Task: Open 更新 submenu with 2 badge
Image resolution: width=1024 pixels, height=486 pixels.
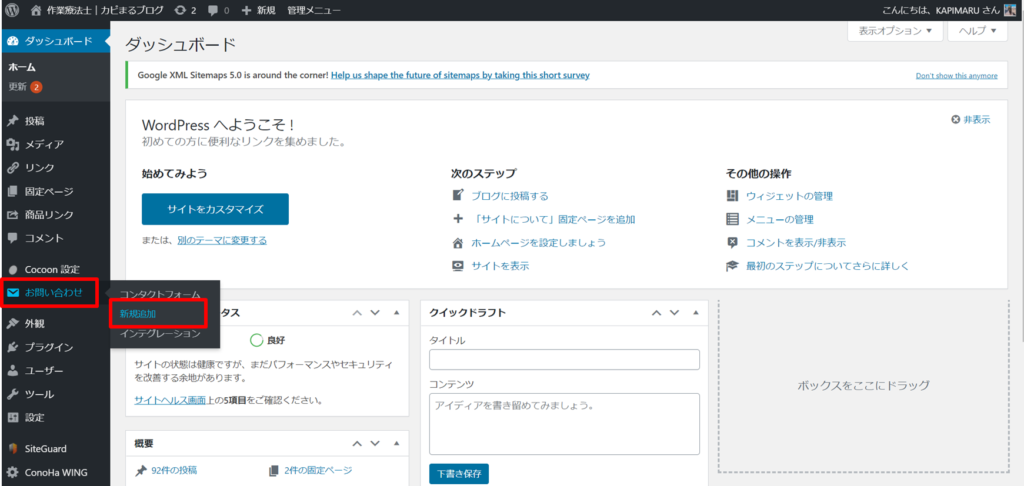Action: tap(25, 86)
